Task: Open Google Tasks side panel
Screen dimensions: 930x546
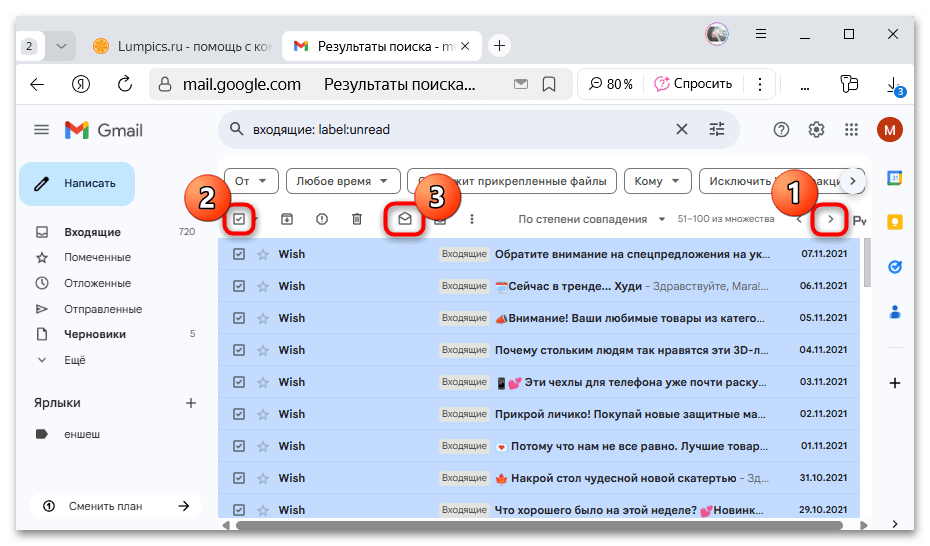Action: (894, 267)
